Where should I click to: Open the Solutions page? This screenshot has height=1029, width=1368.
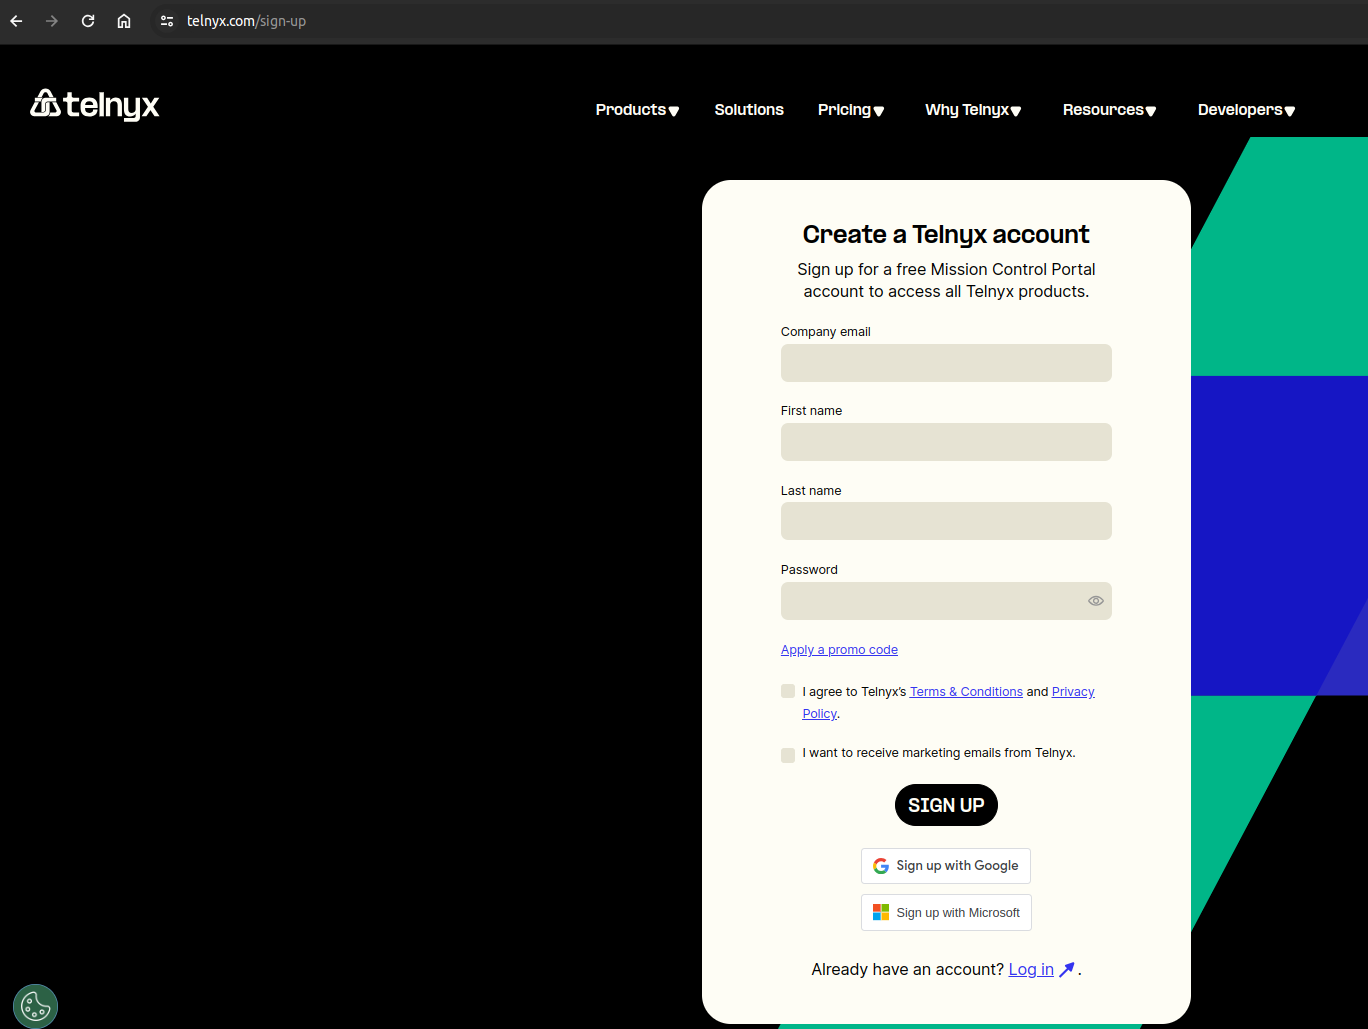(x=749, y=110)
